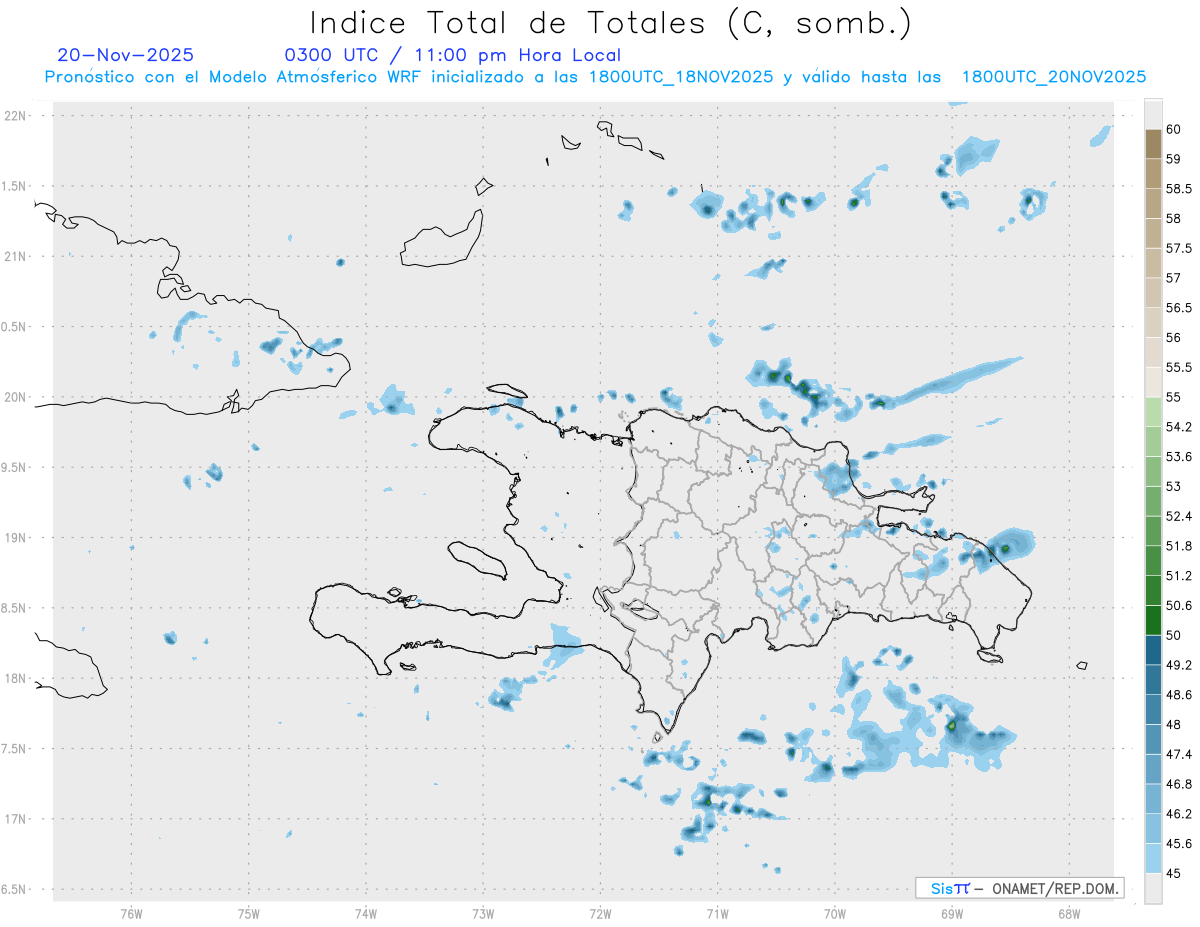Click the 75W longitude label
Viewport: 1200px width, 927px height.
click(248, 913)
